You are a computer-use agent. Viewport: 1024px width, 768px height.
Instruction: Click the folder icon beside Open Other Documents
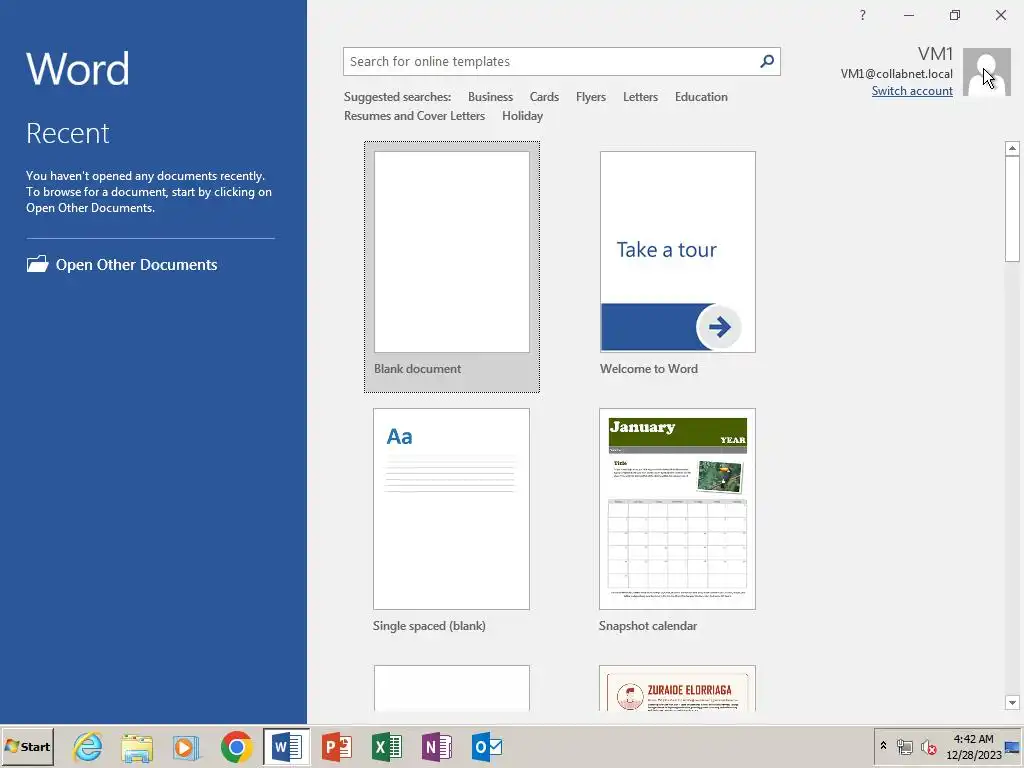pos(37,264)
